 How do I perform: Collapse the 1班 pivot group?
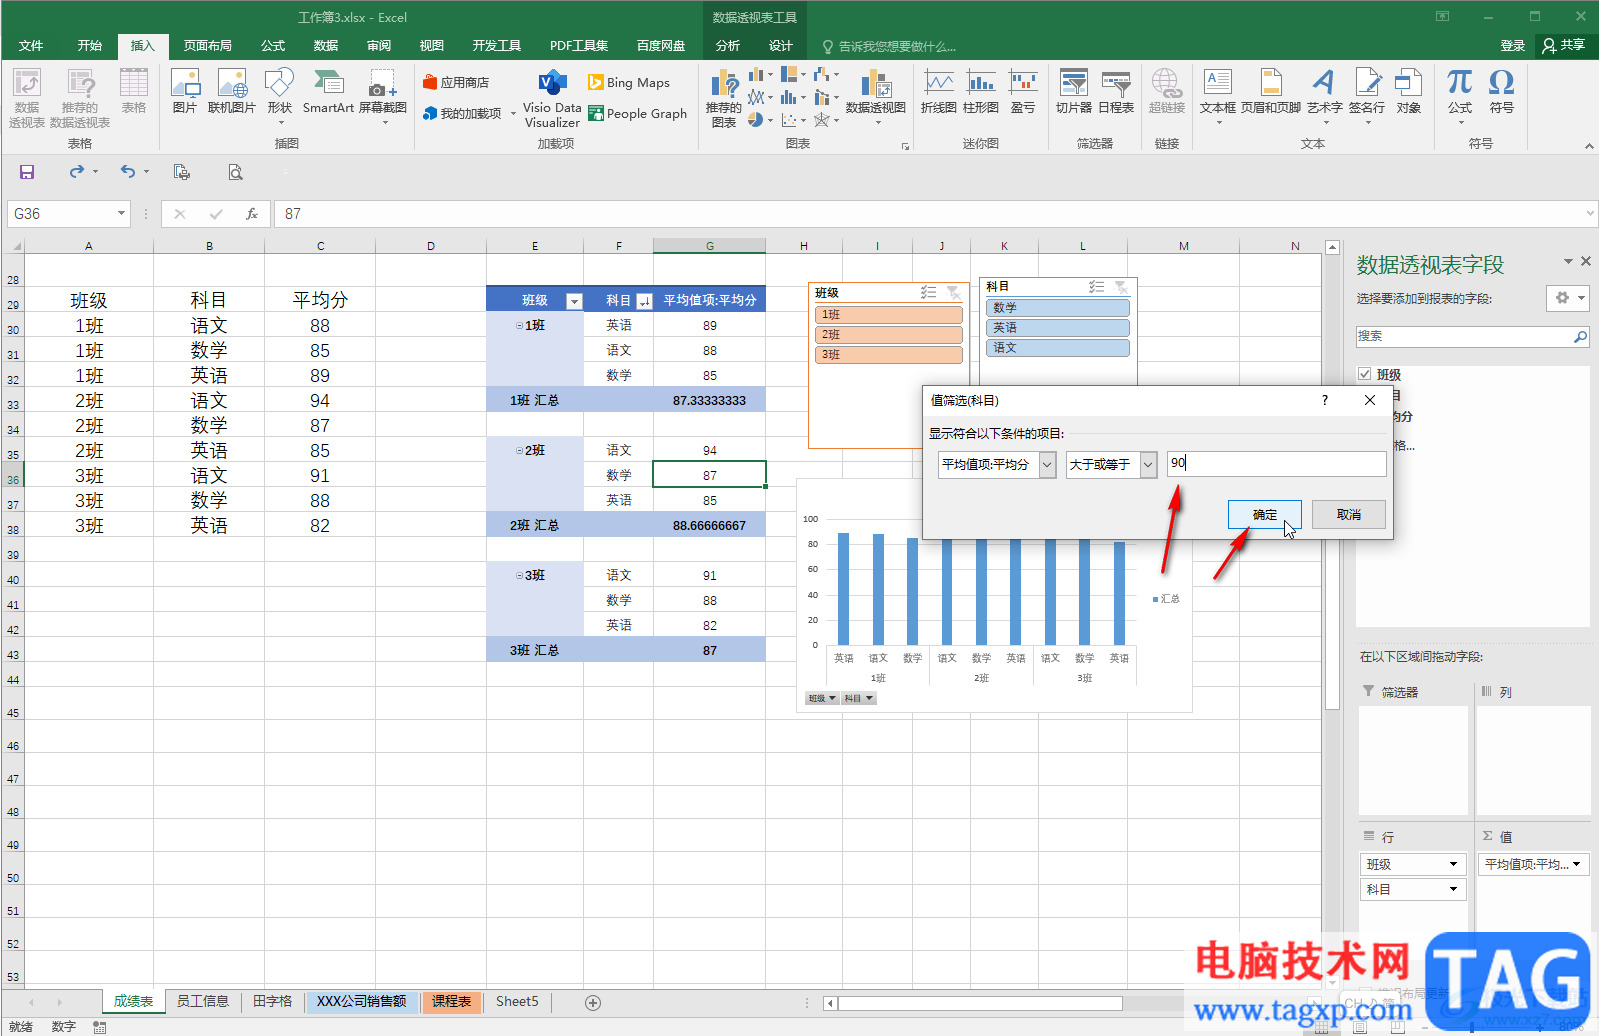pyautogui.click(x=519, y=326)
